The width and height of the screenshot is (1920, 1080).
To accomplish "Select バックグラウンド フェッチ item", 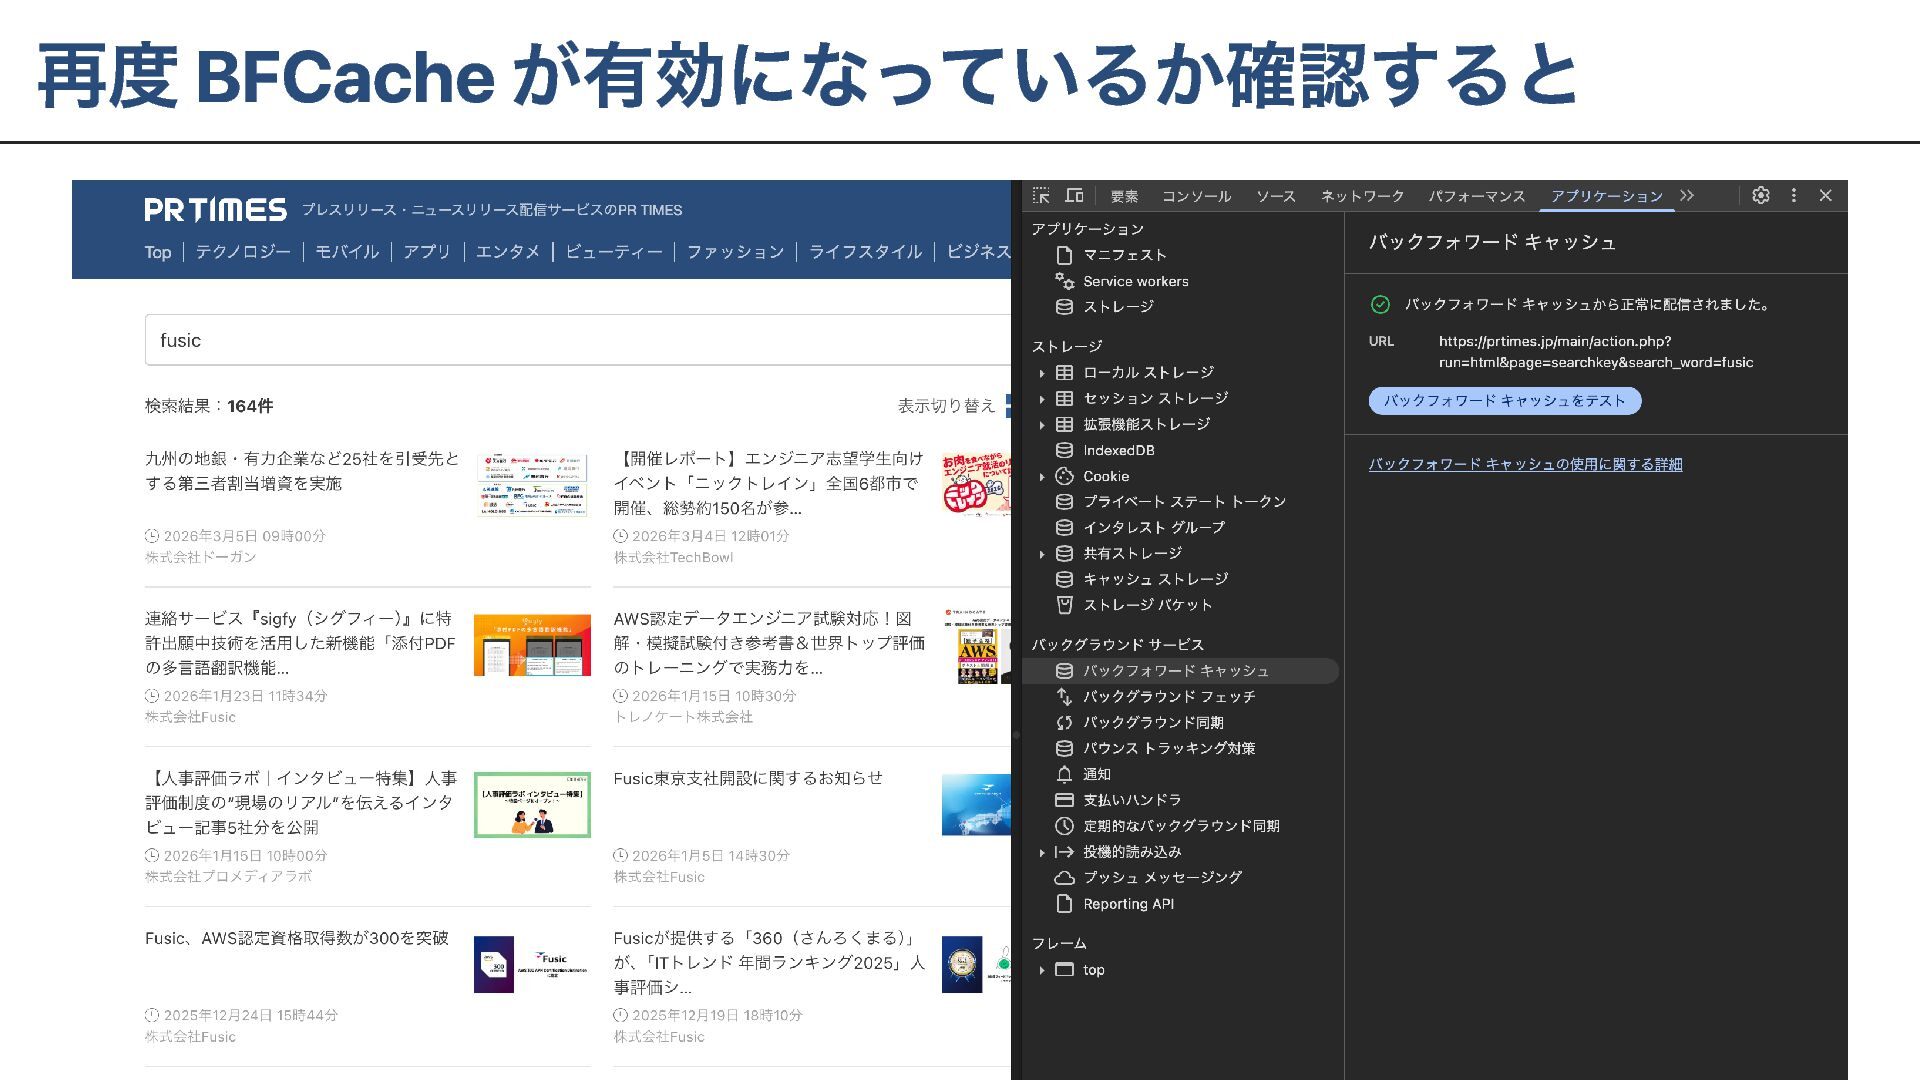I will [1168, 696].
